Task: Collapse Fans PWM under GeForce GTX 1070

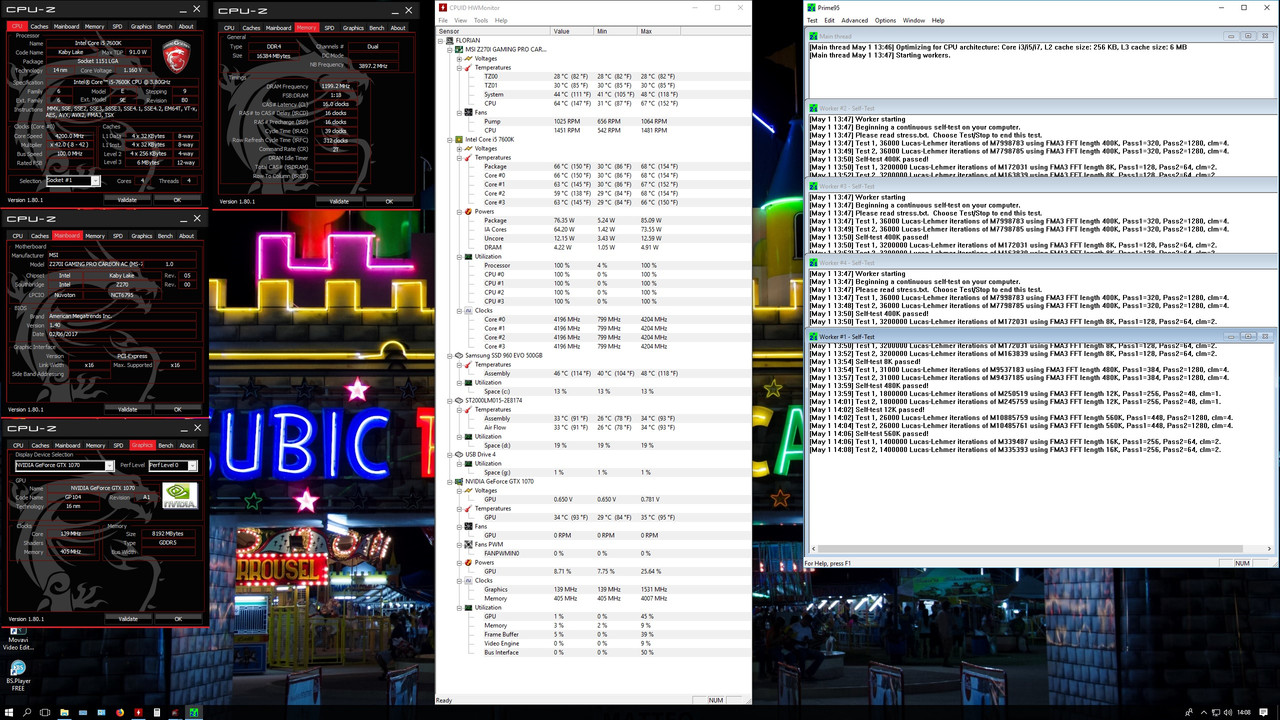Action: [459, 544]
